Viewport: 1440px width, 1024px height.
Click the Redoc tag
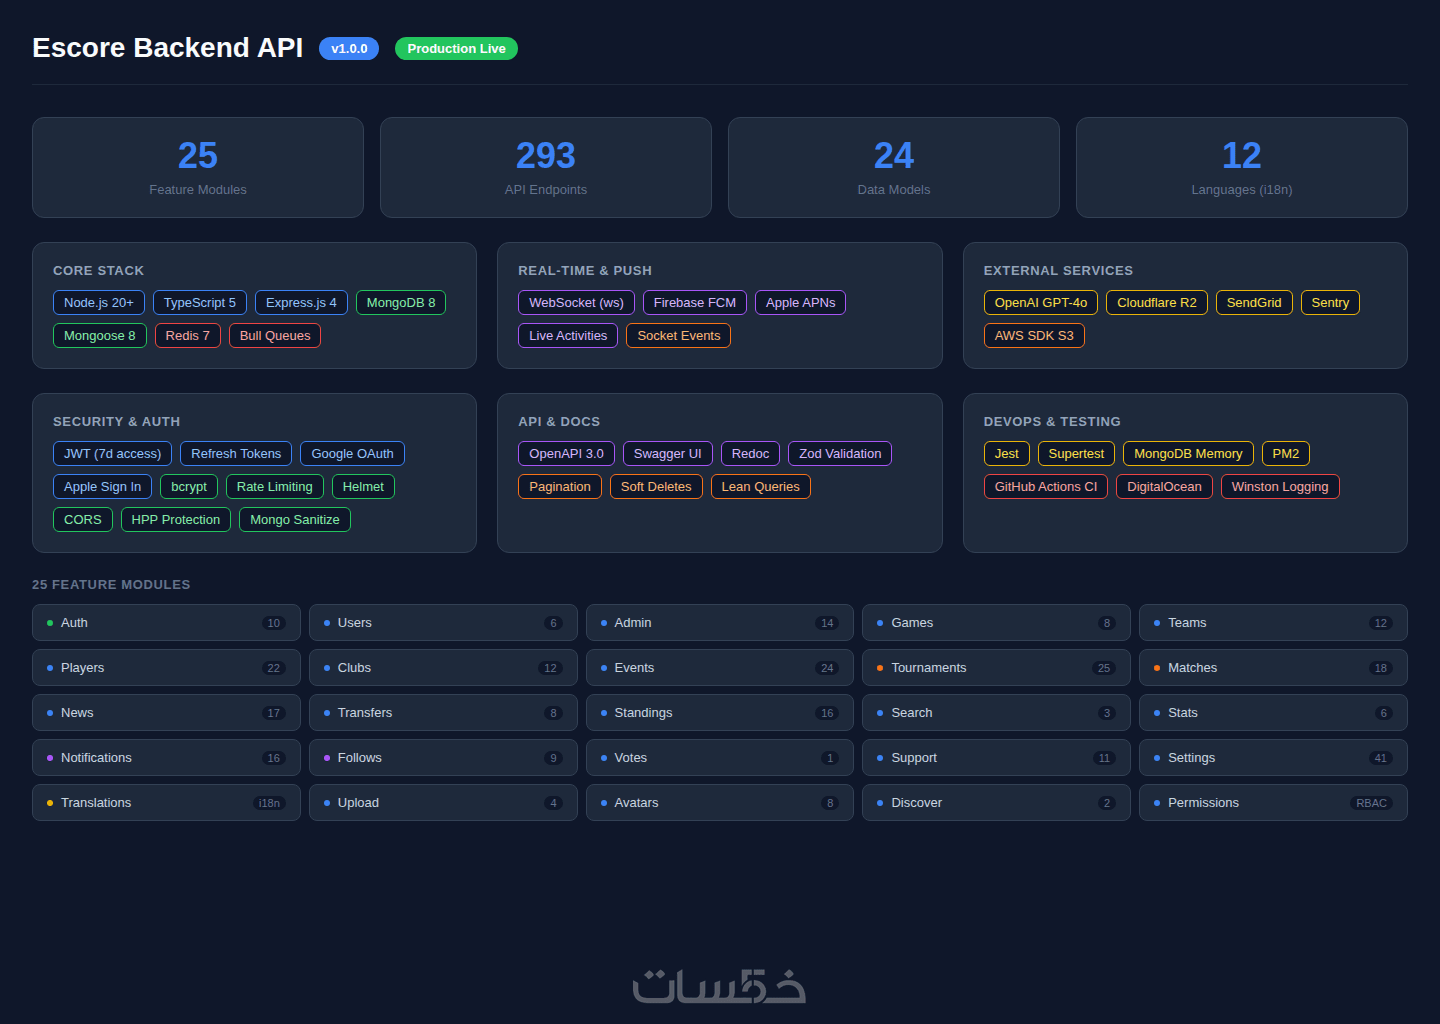[750, 453]
